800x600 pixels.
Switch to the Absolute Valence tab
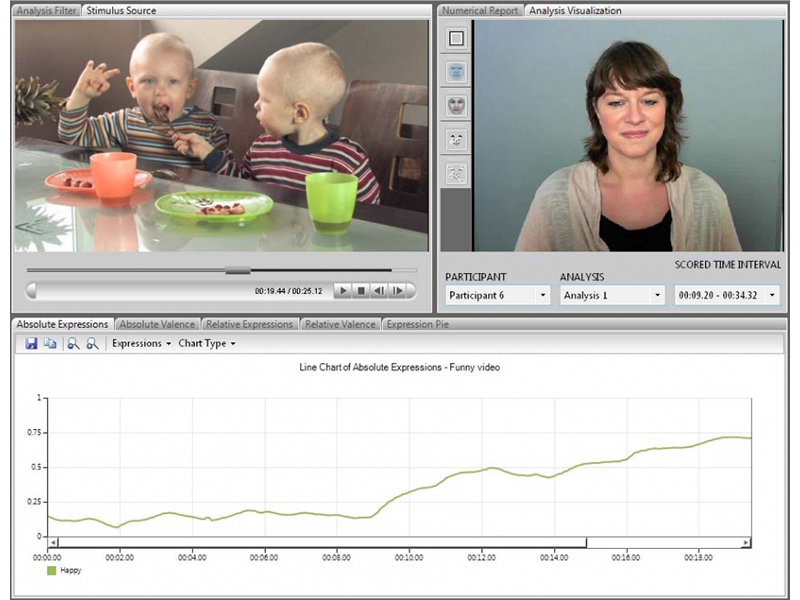(157, 324)
